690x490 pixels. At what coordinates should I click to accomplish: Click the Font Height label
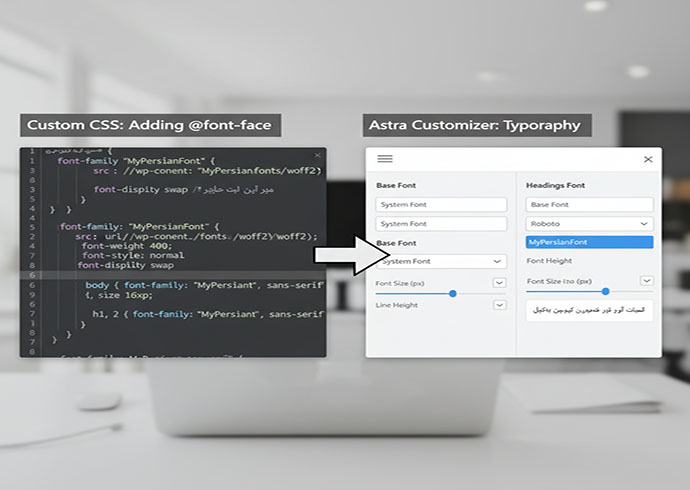(x=549, y=261)
